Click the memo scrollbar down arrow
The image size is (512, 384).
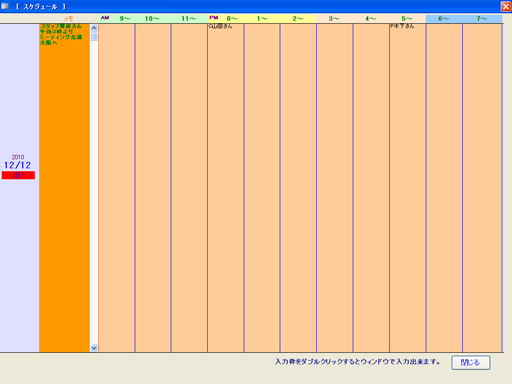coord(94,348)
